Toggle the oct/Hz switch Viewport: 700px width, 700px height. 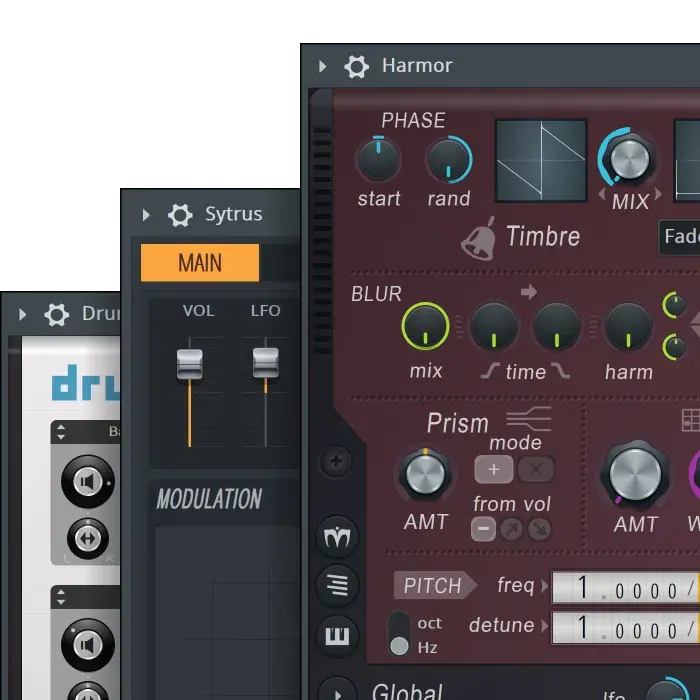(399, 634)
